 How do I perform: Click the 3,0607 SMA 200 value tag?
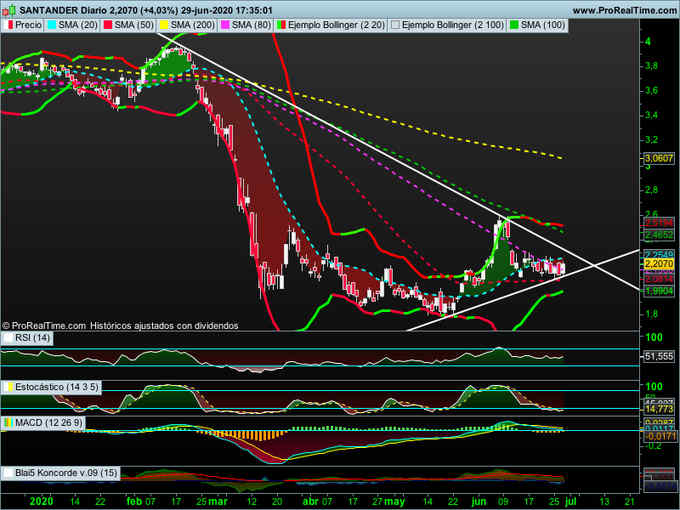click(659, 158)
